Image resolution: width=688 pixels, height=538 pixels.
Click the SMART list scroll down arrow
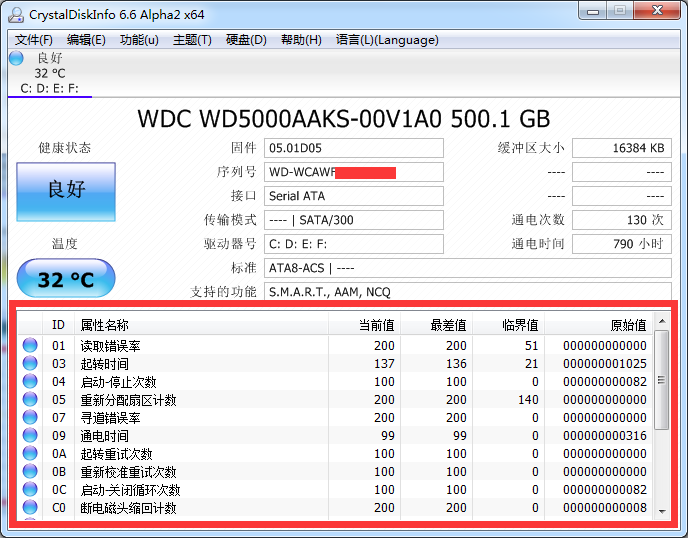pyautogui.click(x=662, y=511)
